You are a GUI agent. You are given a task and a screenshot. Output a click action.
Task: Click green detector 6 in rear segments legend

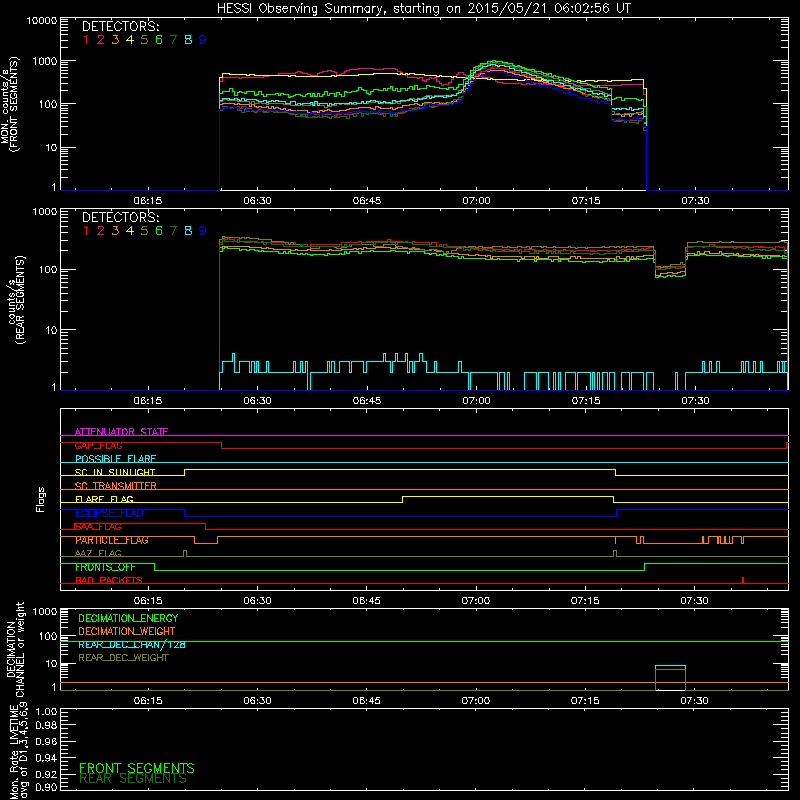tap(159, 231)
